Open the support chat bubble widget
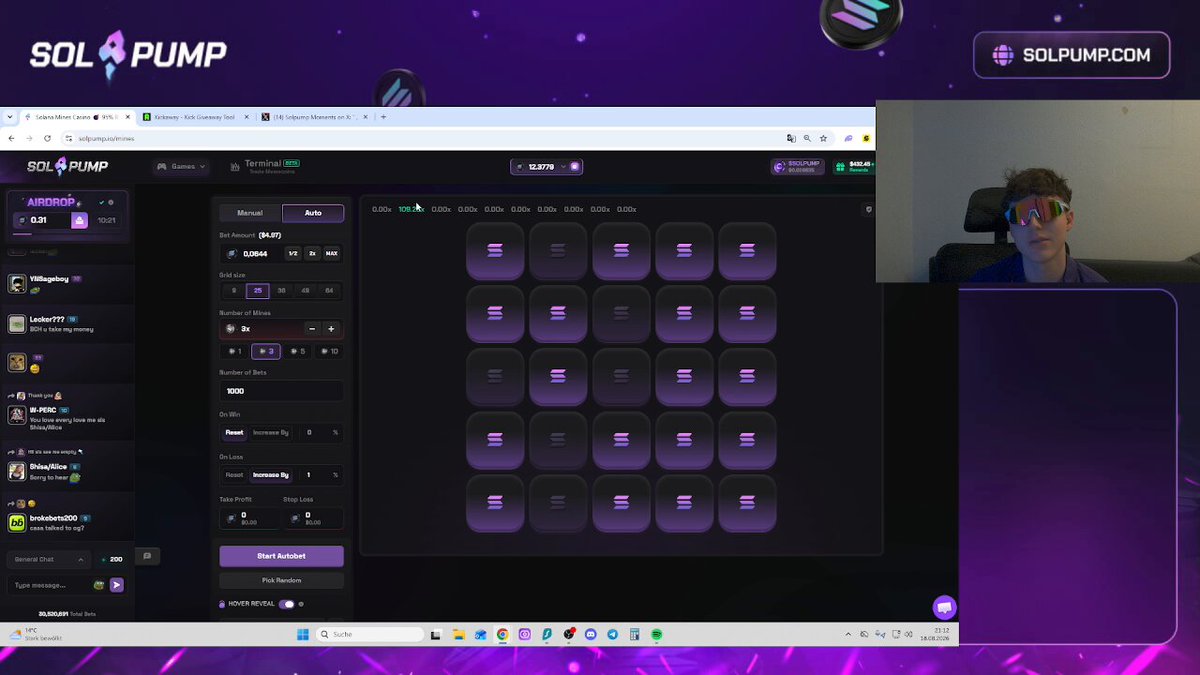The height and width of the screenshot is (675, 1200). (944, 607)
